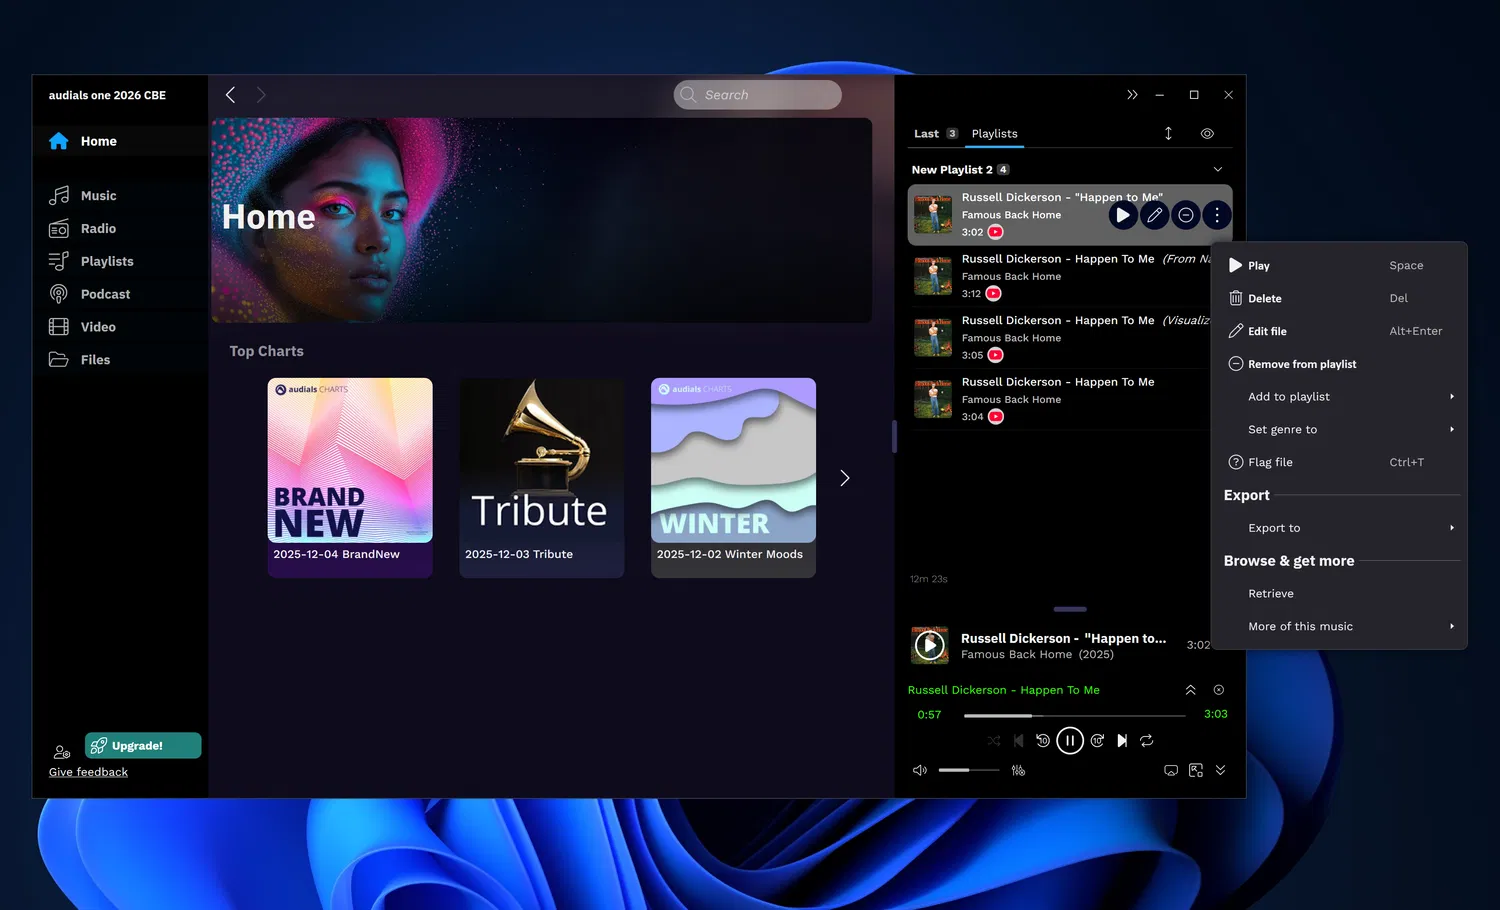Close the now playing track with X circle
This screenshot has width=1500, height=910.
(1218, 690)
